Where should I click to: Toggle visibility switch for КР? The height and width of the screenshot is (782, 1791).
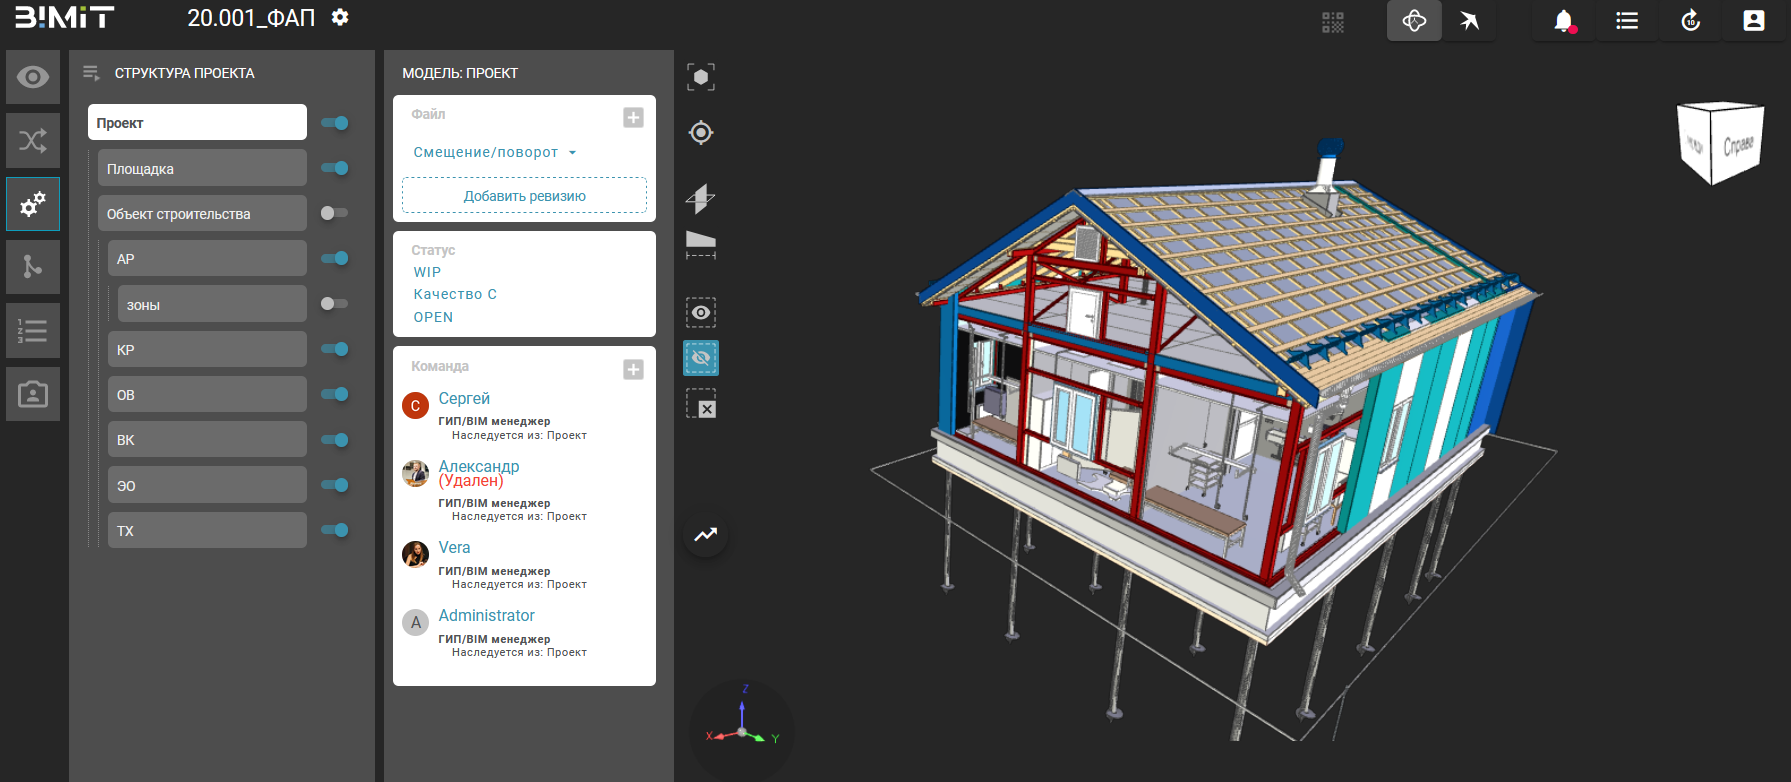pos(335,349)
